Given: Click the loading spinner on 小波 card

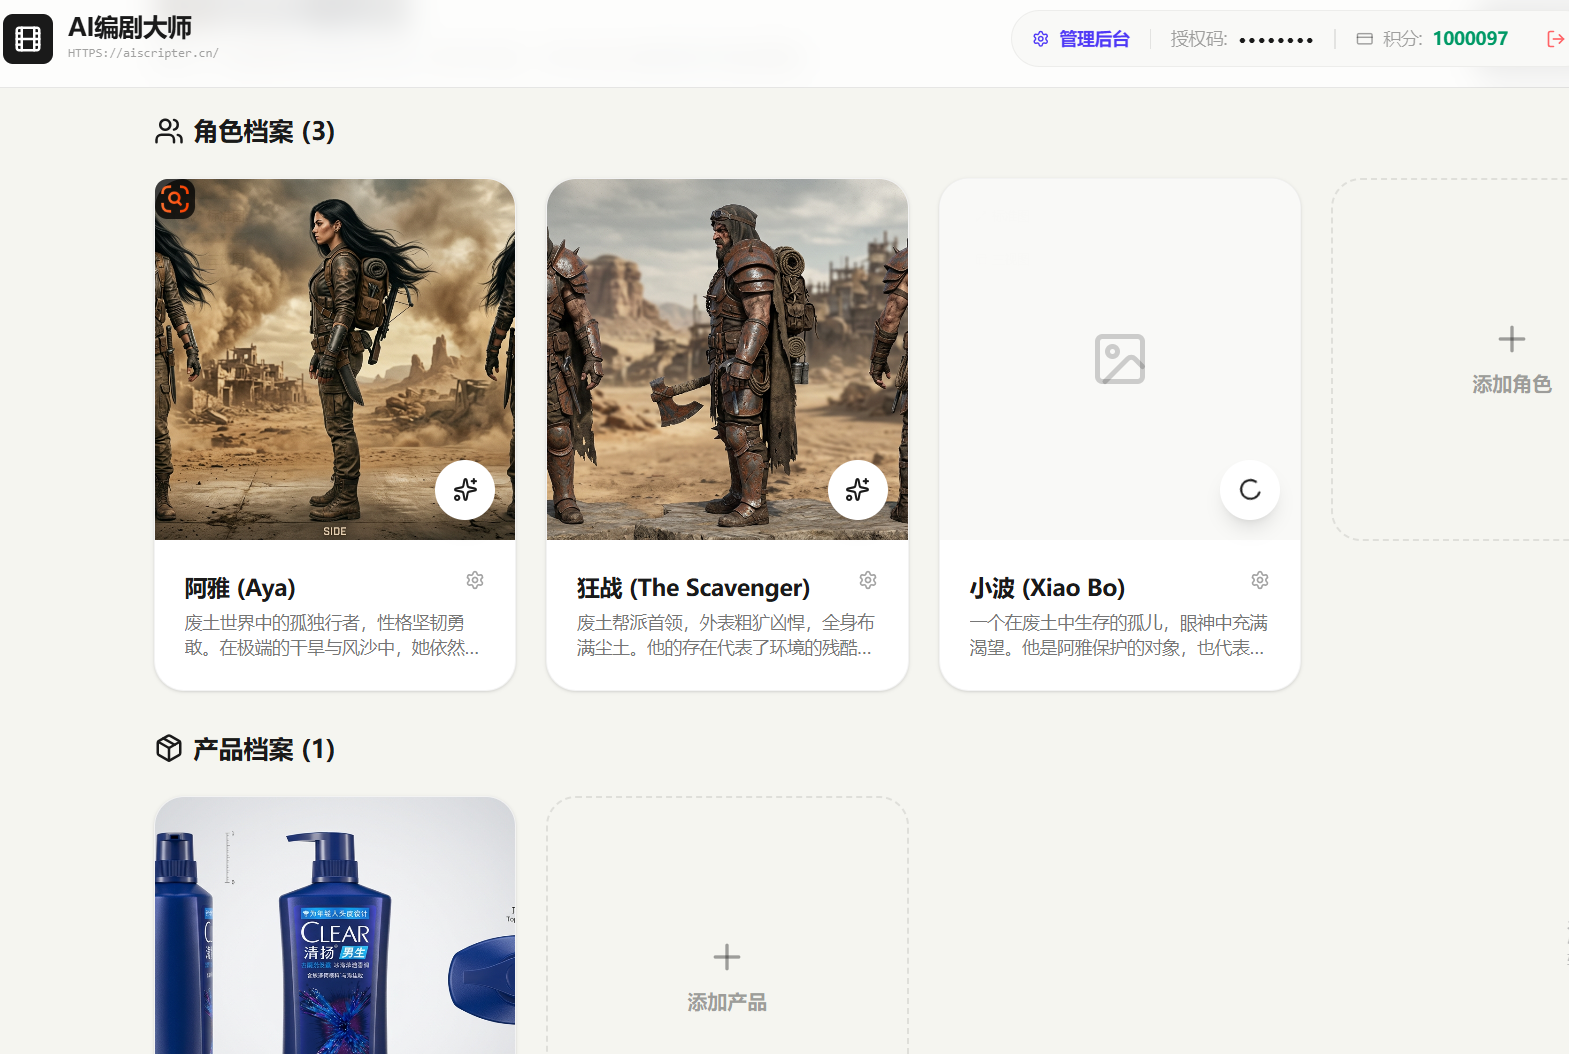Looking at the screenshot, I should [1249, 490].
